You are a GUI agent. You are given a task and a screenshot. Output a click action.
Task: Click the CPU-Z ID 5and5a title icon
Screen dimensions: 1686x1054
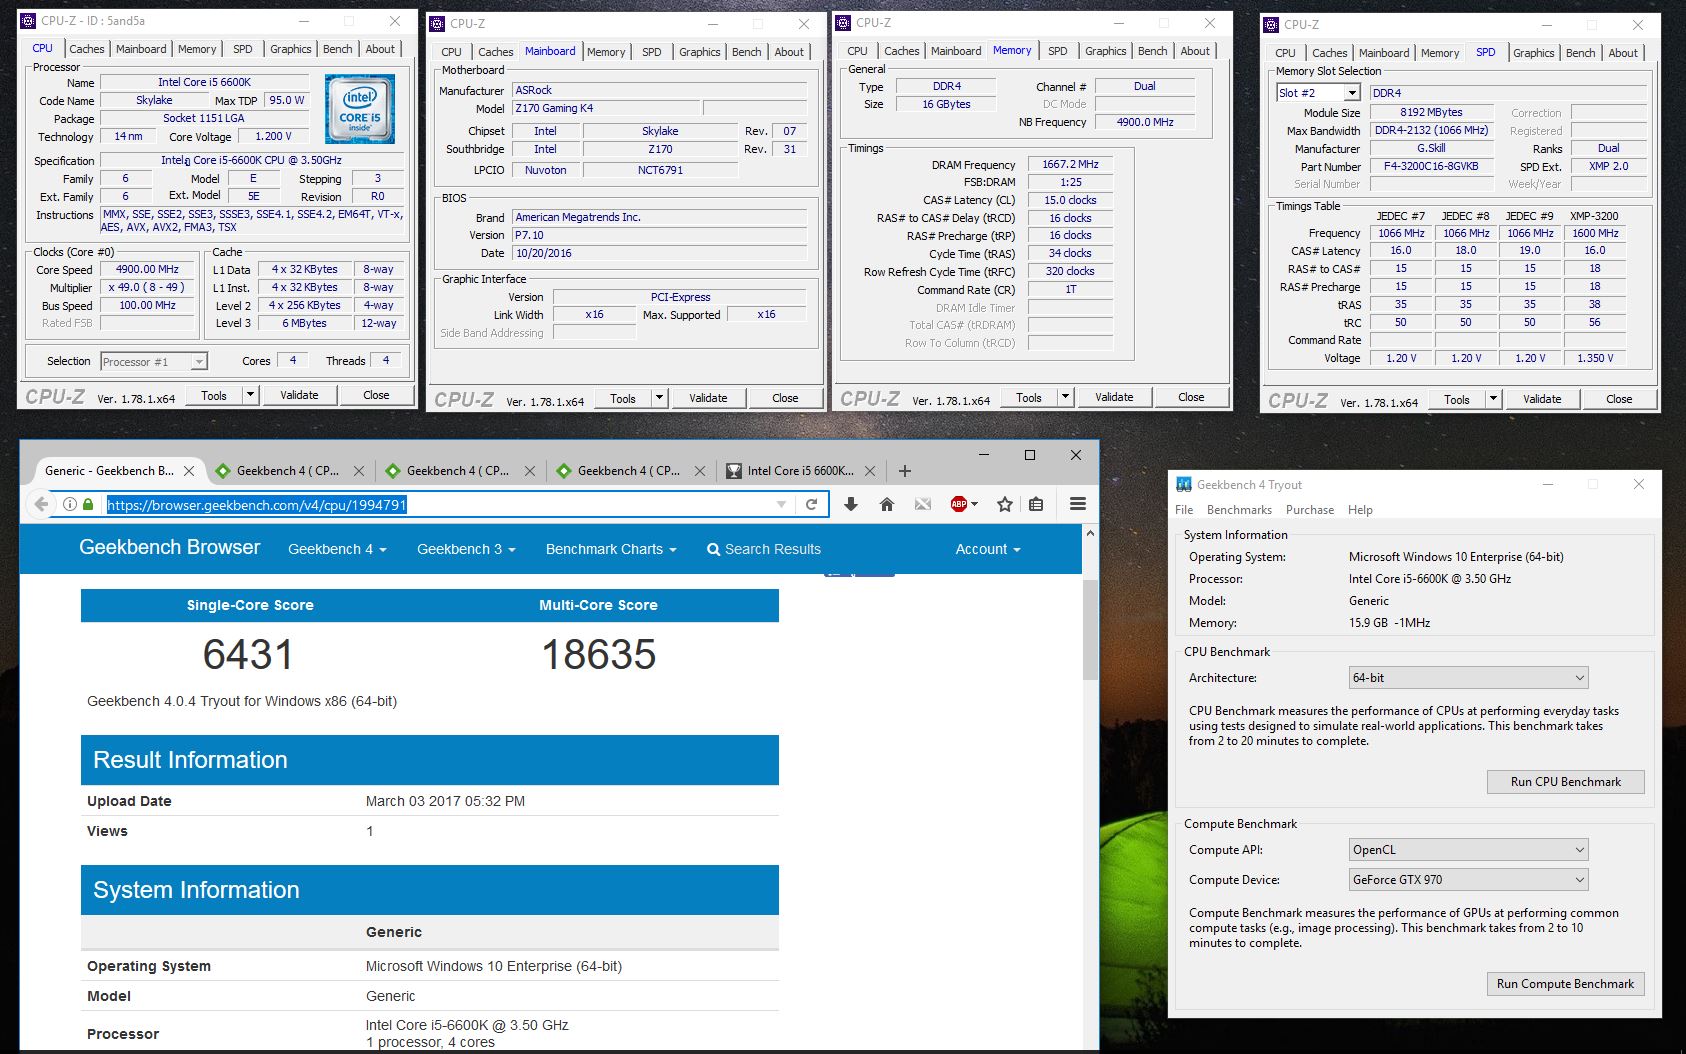coord(29,20)
